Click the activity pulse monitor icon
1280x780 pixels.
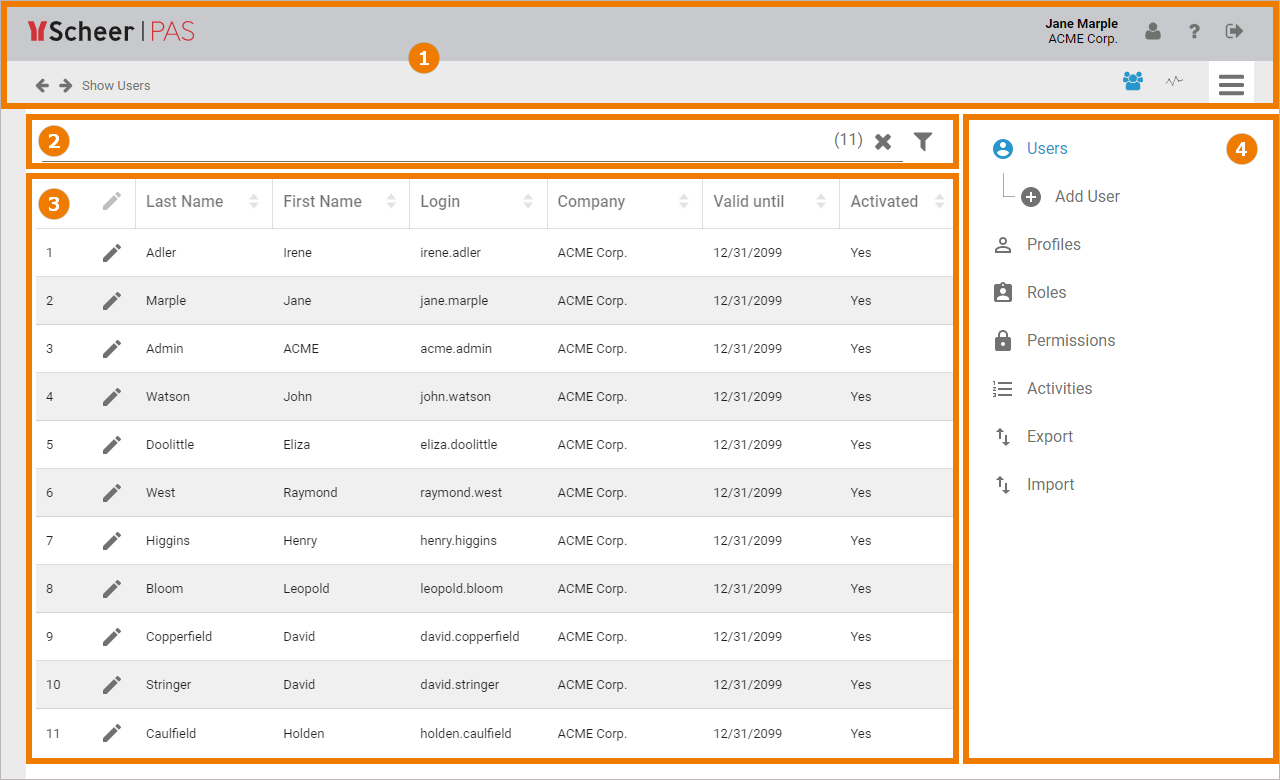point(1174,82)
